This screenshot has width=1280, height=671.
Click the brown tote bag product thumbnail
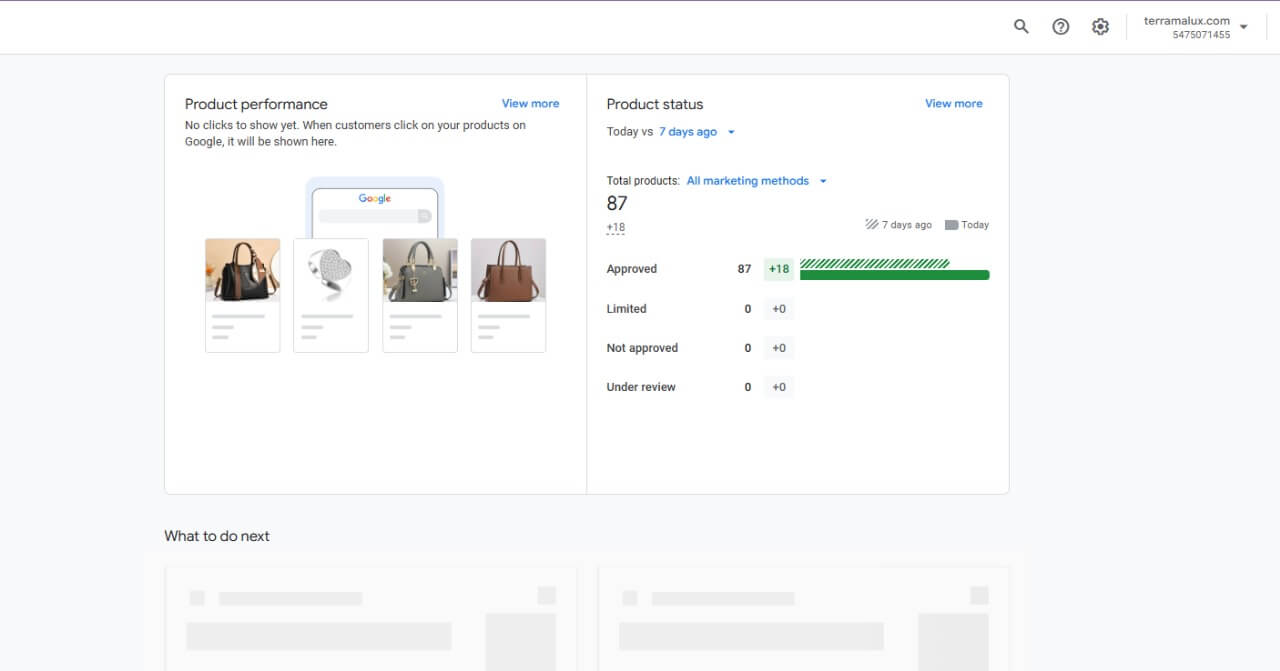508,270
